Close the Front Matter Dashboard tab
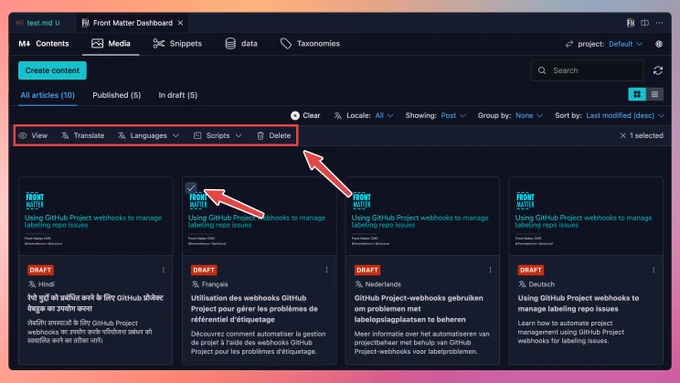This screenshot has width=680, height=383. click(x=180, y=23)
